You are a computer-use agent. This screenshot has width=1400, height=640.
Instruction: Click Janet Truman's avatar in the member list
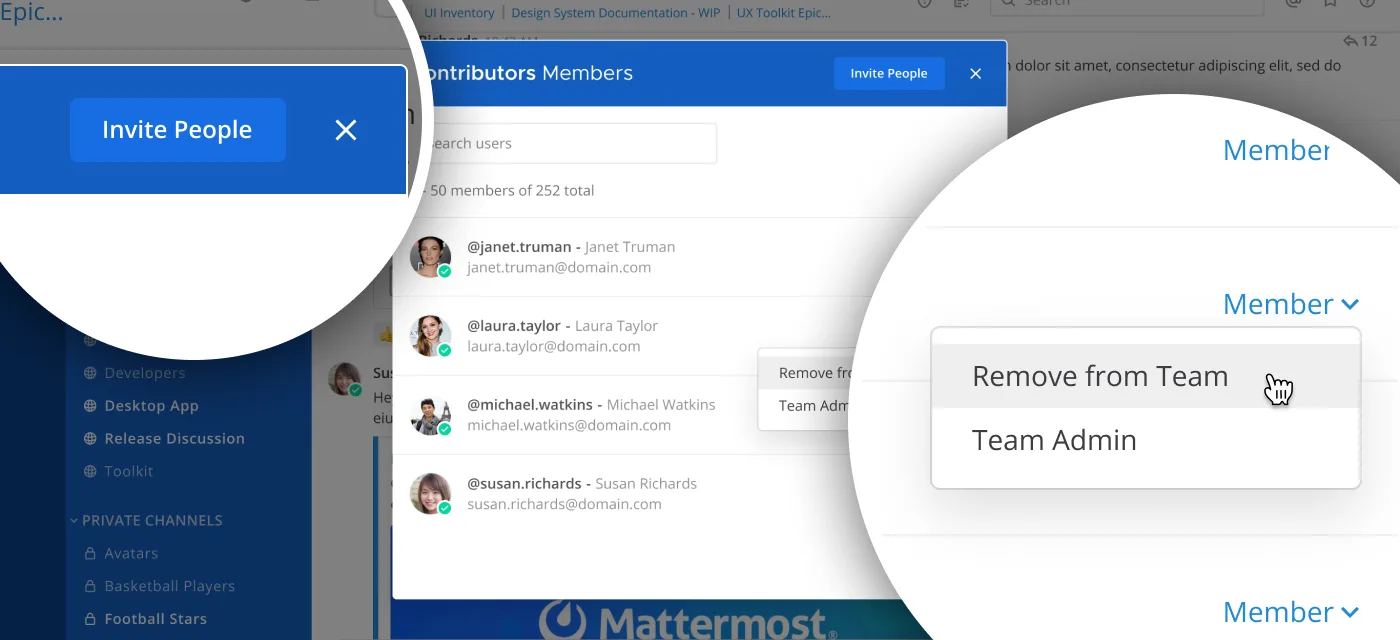[x=431, y=257]
